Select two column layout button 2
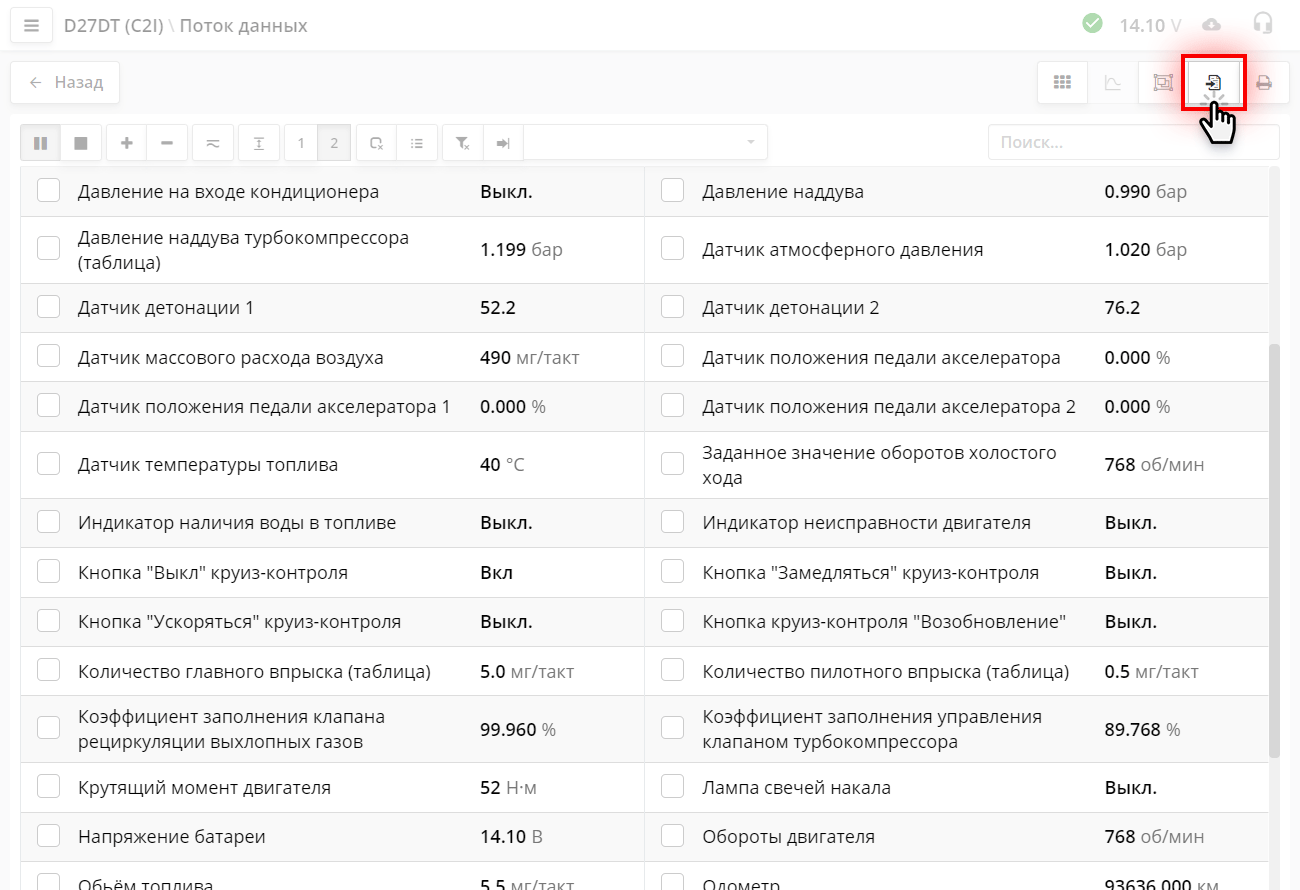Screen dimensions: 1300x890 334,143
